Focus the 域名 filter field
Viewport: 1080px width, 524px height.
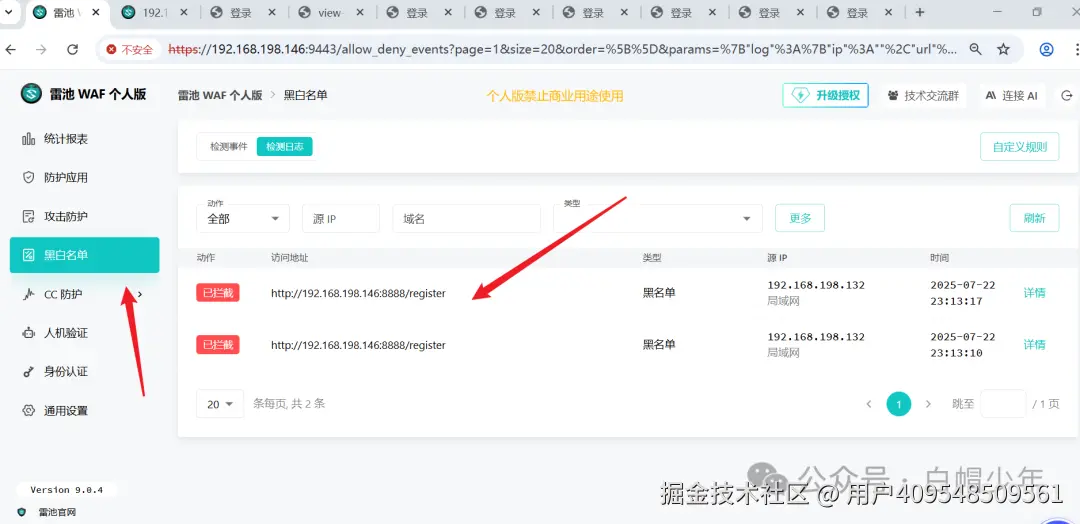tap(466, 218)
